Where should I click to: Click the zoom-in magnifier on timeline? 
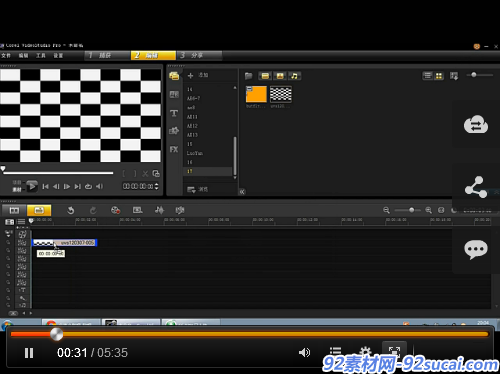coord(429,210)
